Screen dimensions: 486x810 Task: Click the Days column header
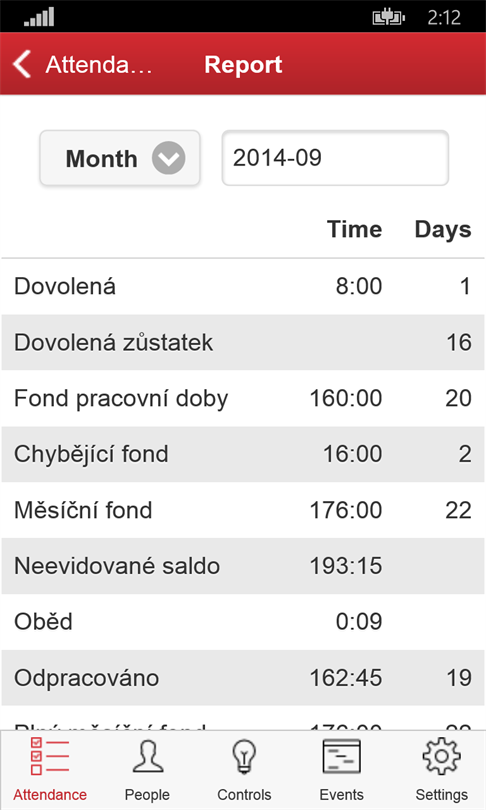[x=443, y=229]
